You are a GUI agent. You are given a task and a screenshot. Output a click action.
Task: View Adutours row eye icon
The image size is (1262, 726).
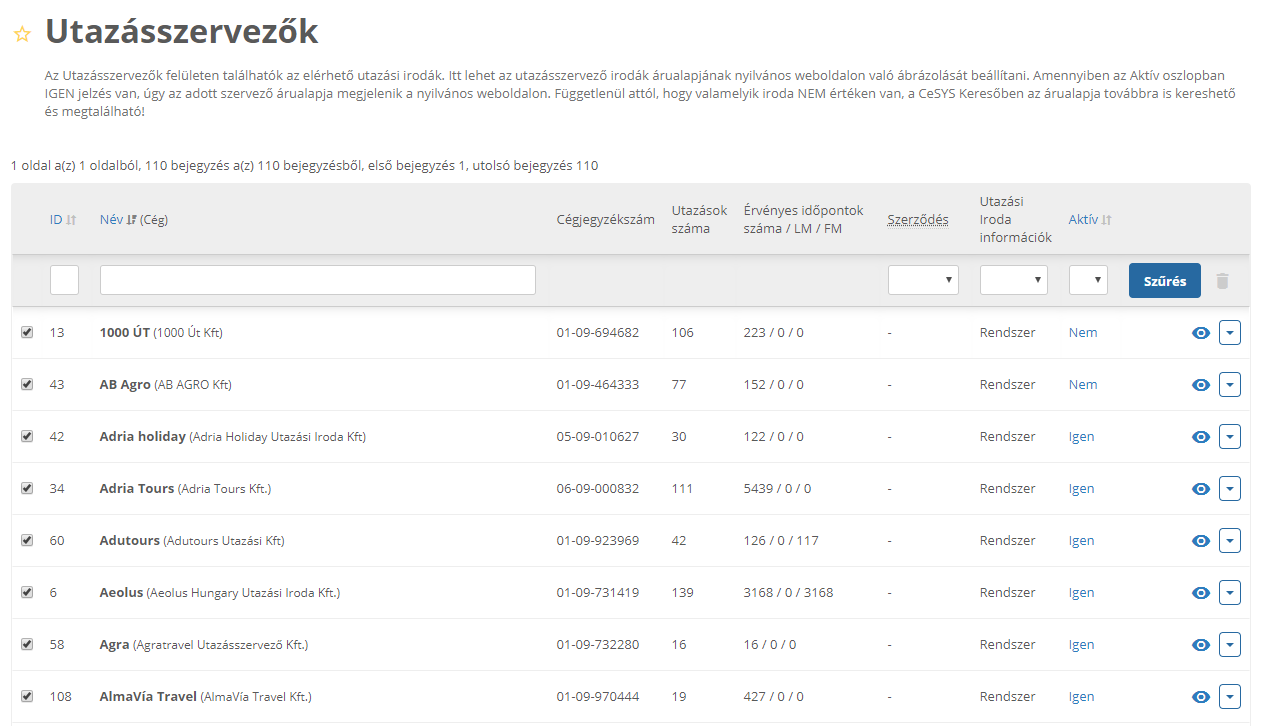1201,541
